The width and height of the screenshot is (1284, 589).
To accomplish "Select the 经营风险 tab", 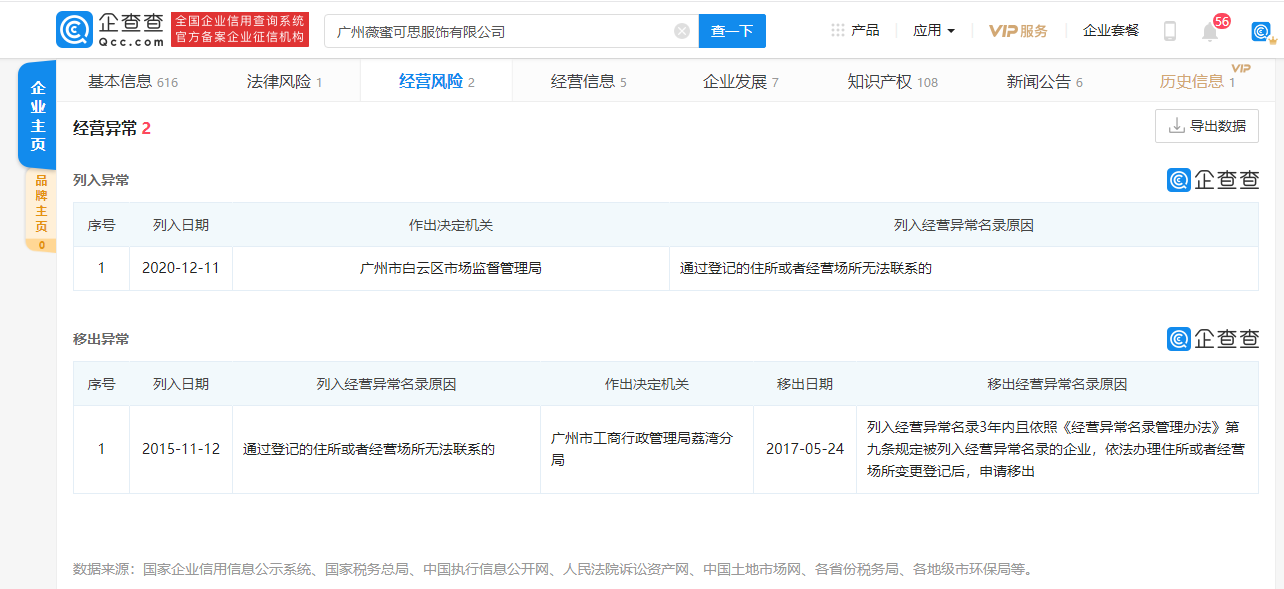I will pyautogui.click(x=436, y=82).
